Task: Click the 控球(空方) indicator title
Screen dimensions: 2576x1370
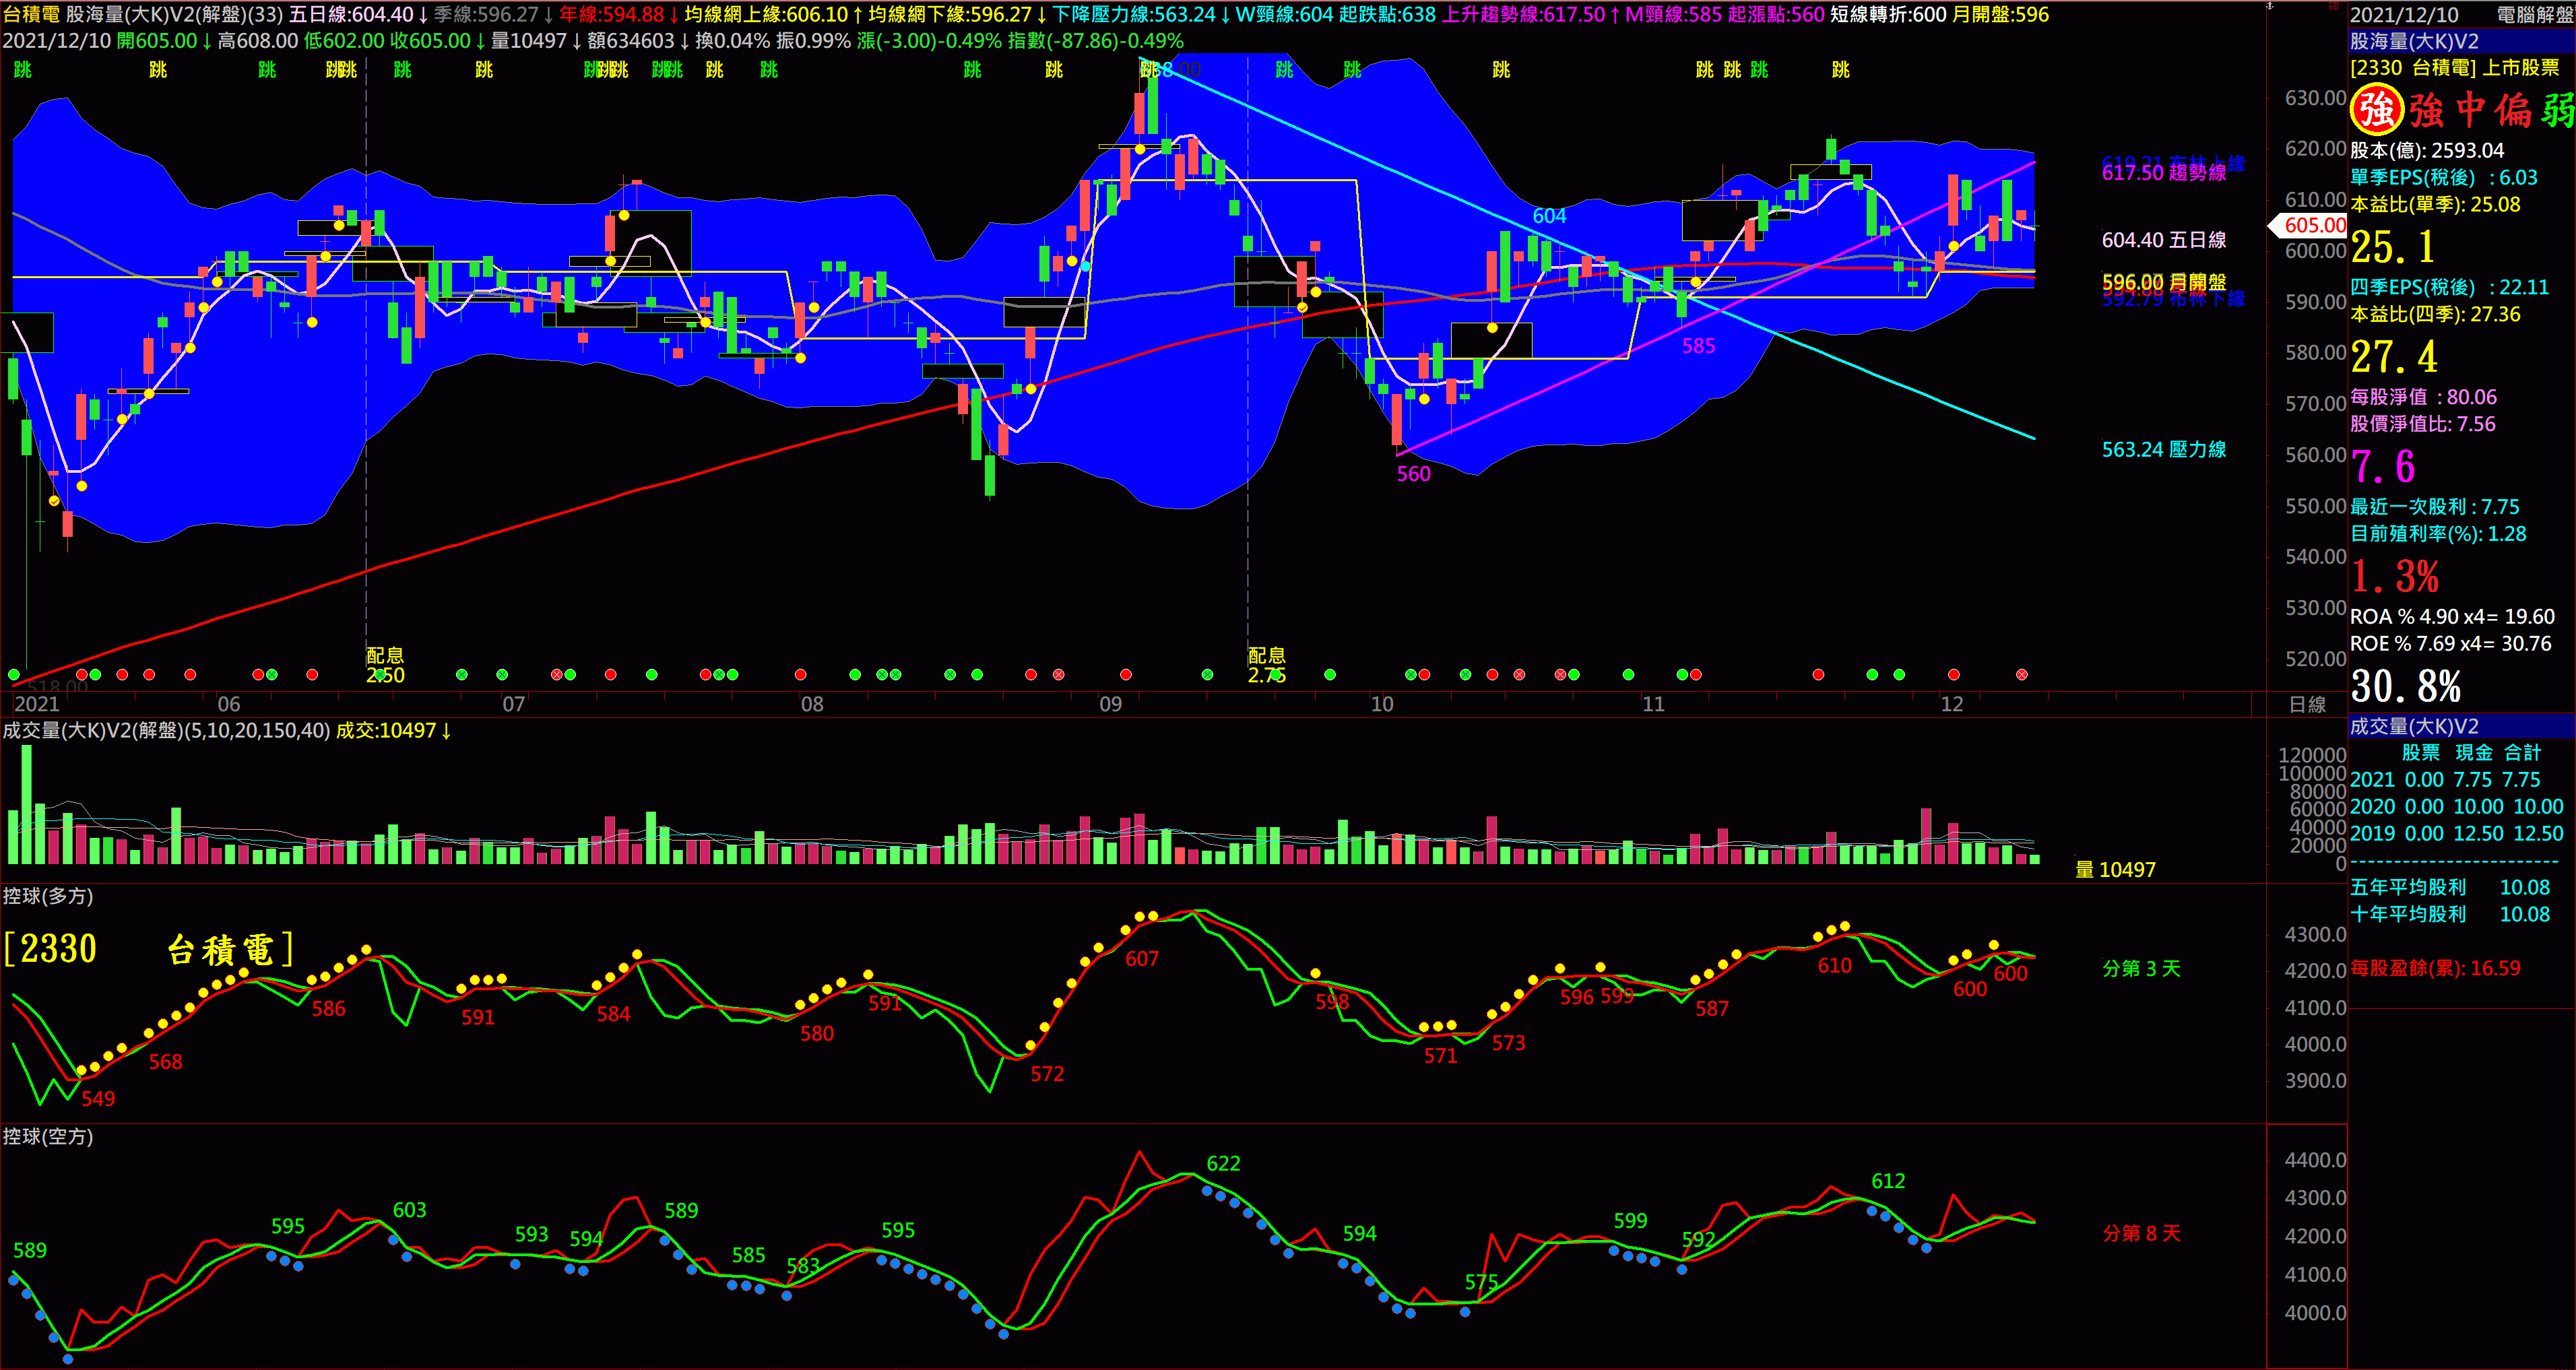Action: pyautogui.click(x=48, y=1136)
